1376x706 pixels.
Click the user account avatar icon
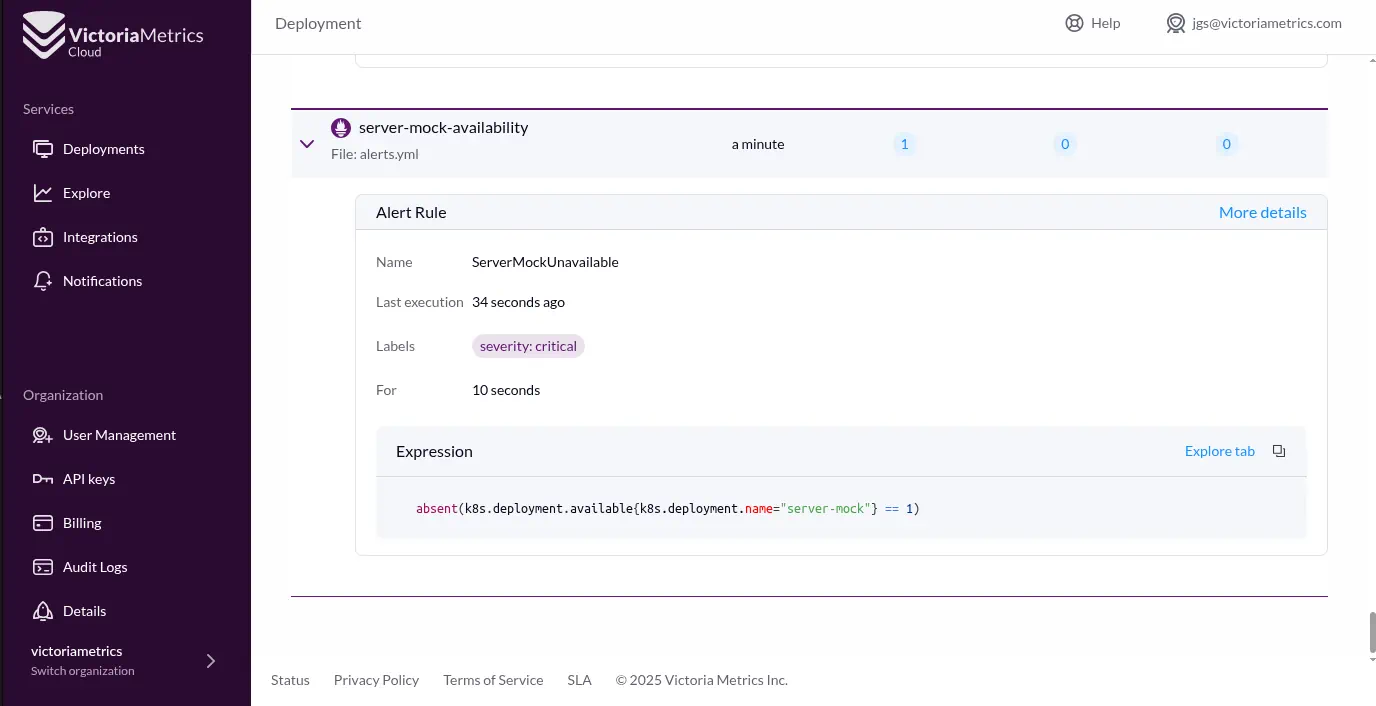click(x=1176, y=23)
